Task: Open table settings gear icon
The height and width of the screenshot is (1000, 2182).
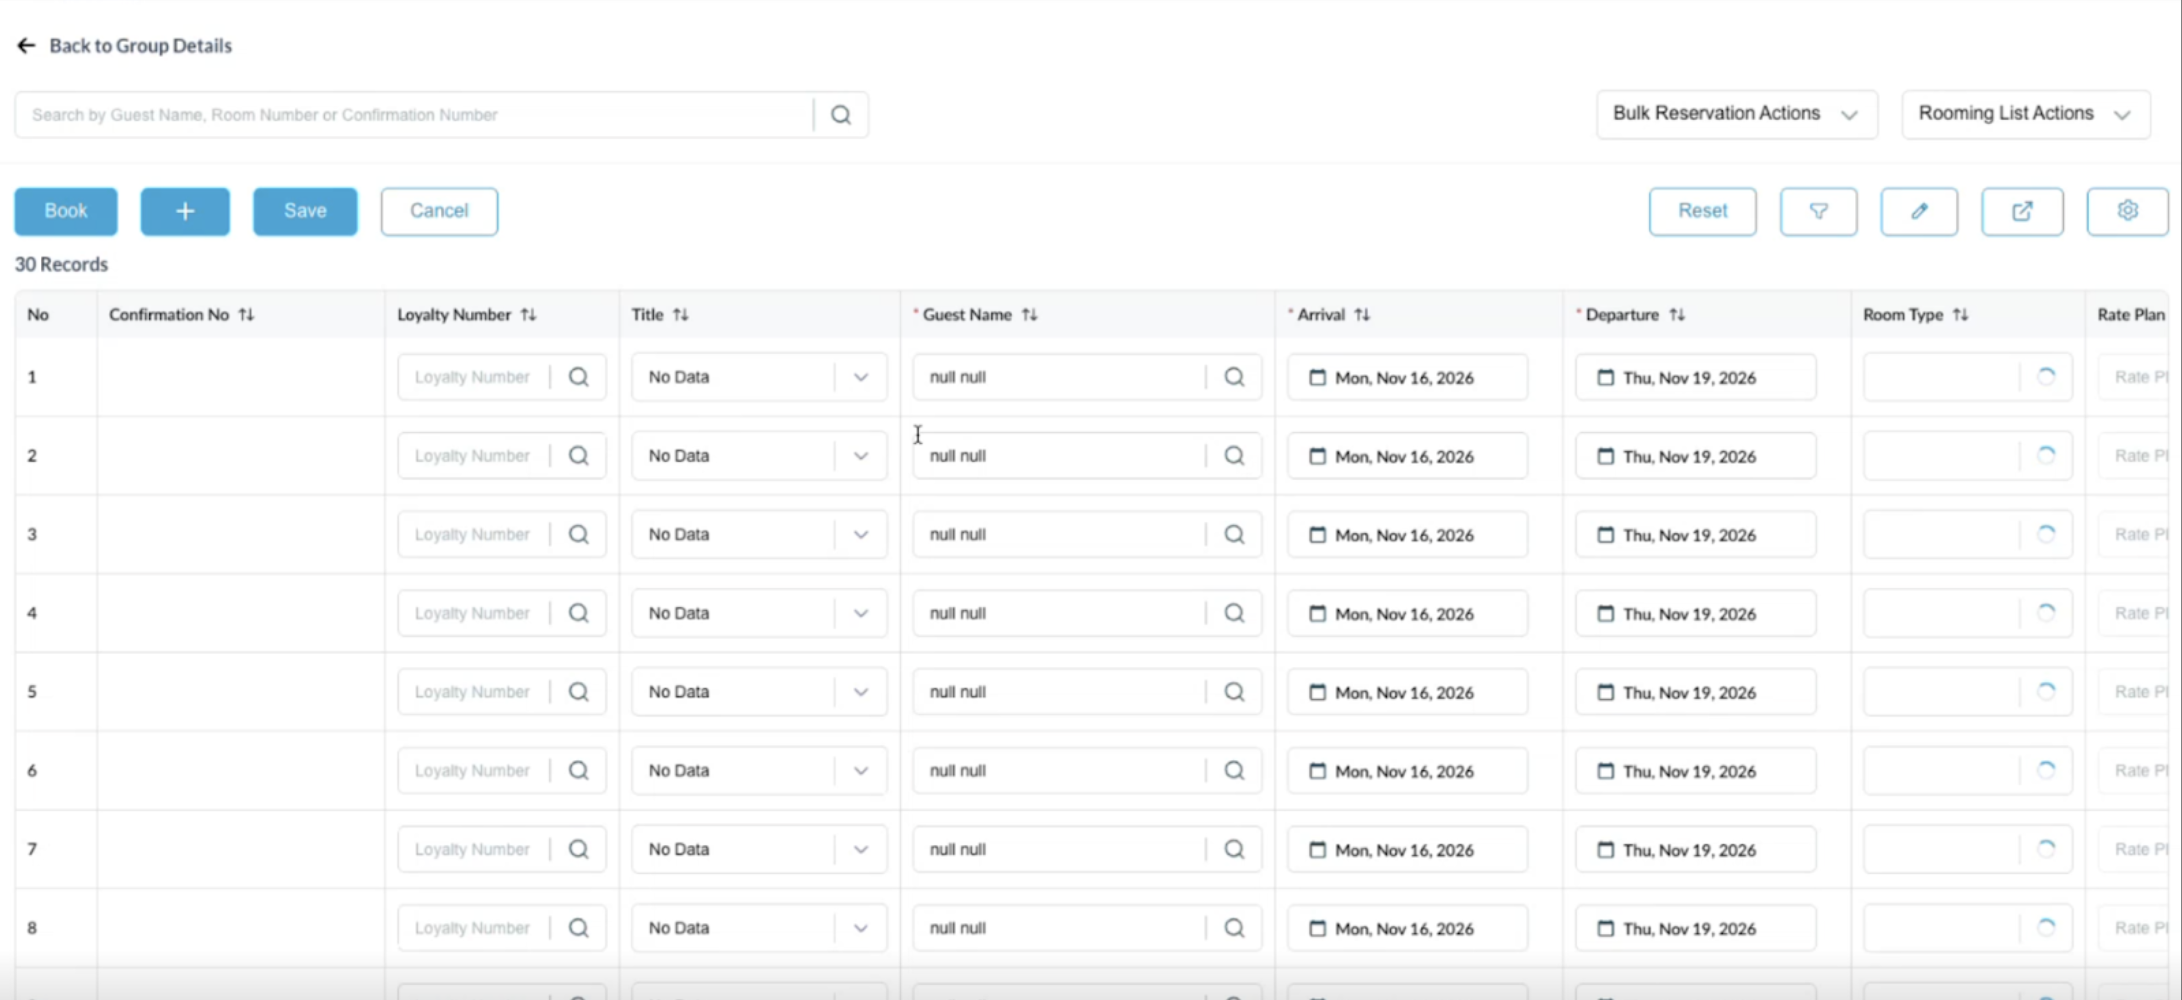Action: (x=2127, y=211)
